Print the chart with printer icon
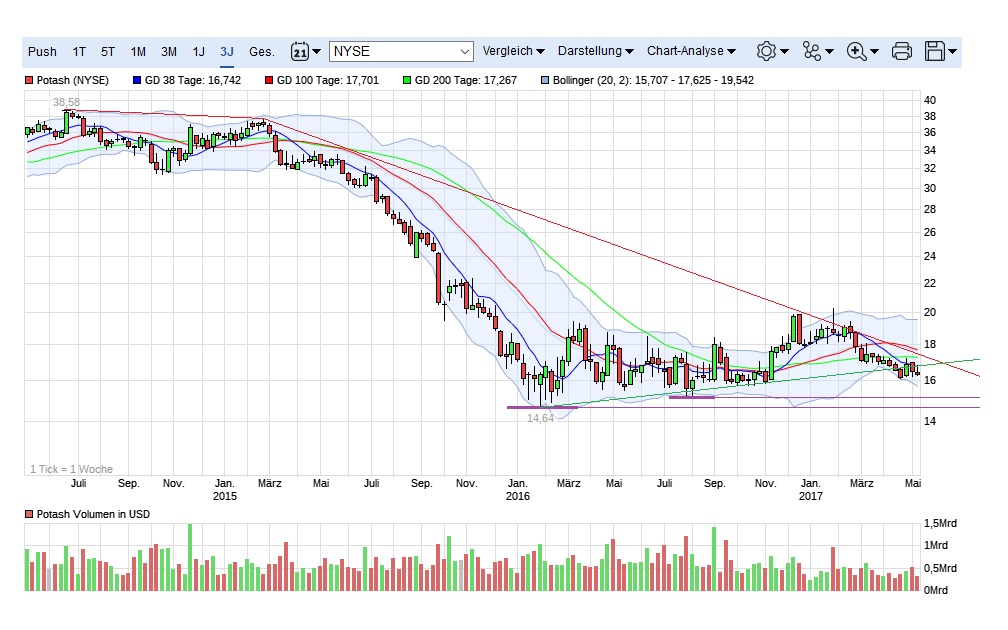1008x630 pixels. [x=901, y=51]
